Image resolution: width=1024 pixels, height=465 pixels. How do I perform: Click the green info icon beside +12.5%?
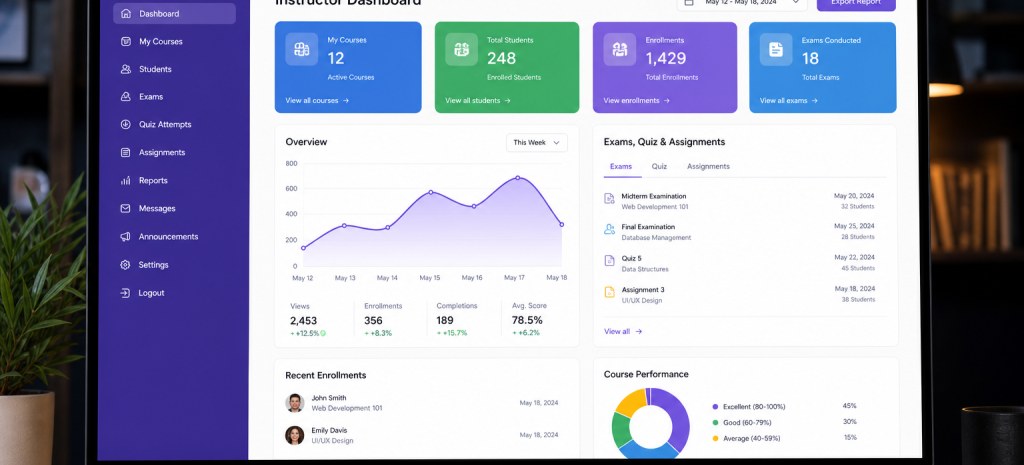click(323, 333)
